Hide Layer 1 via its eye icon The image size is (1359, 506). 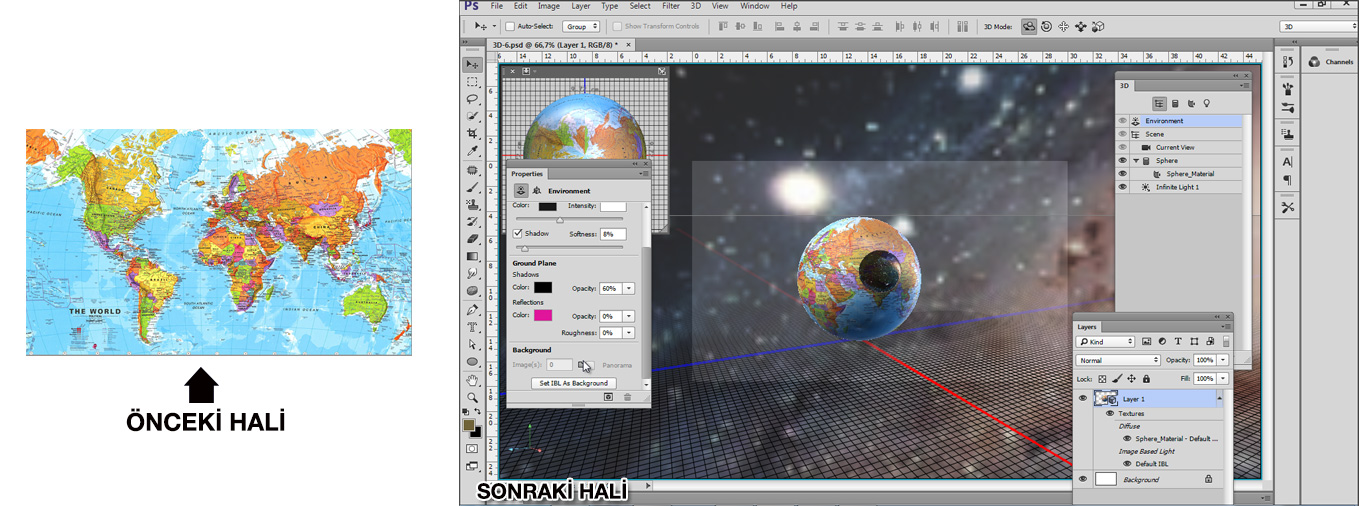coord(1082,398)
